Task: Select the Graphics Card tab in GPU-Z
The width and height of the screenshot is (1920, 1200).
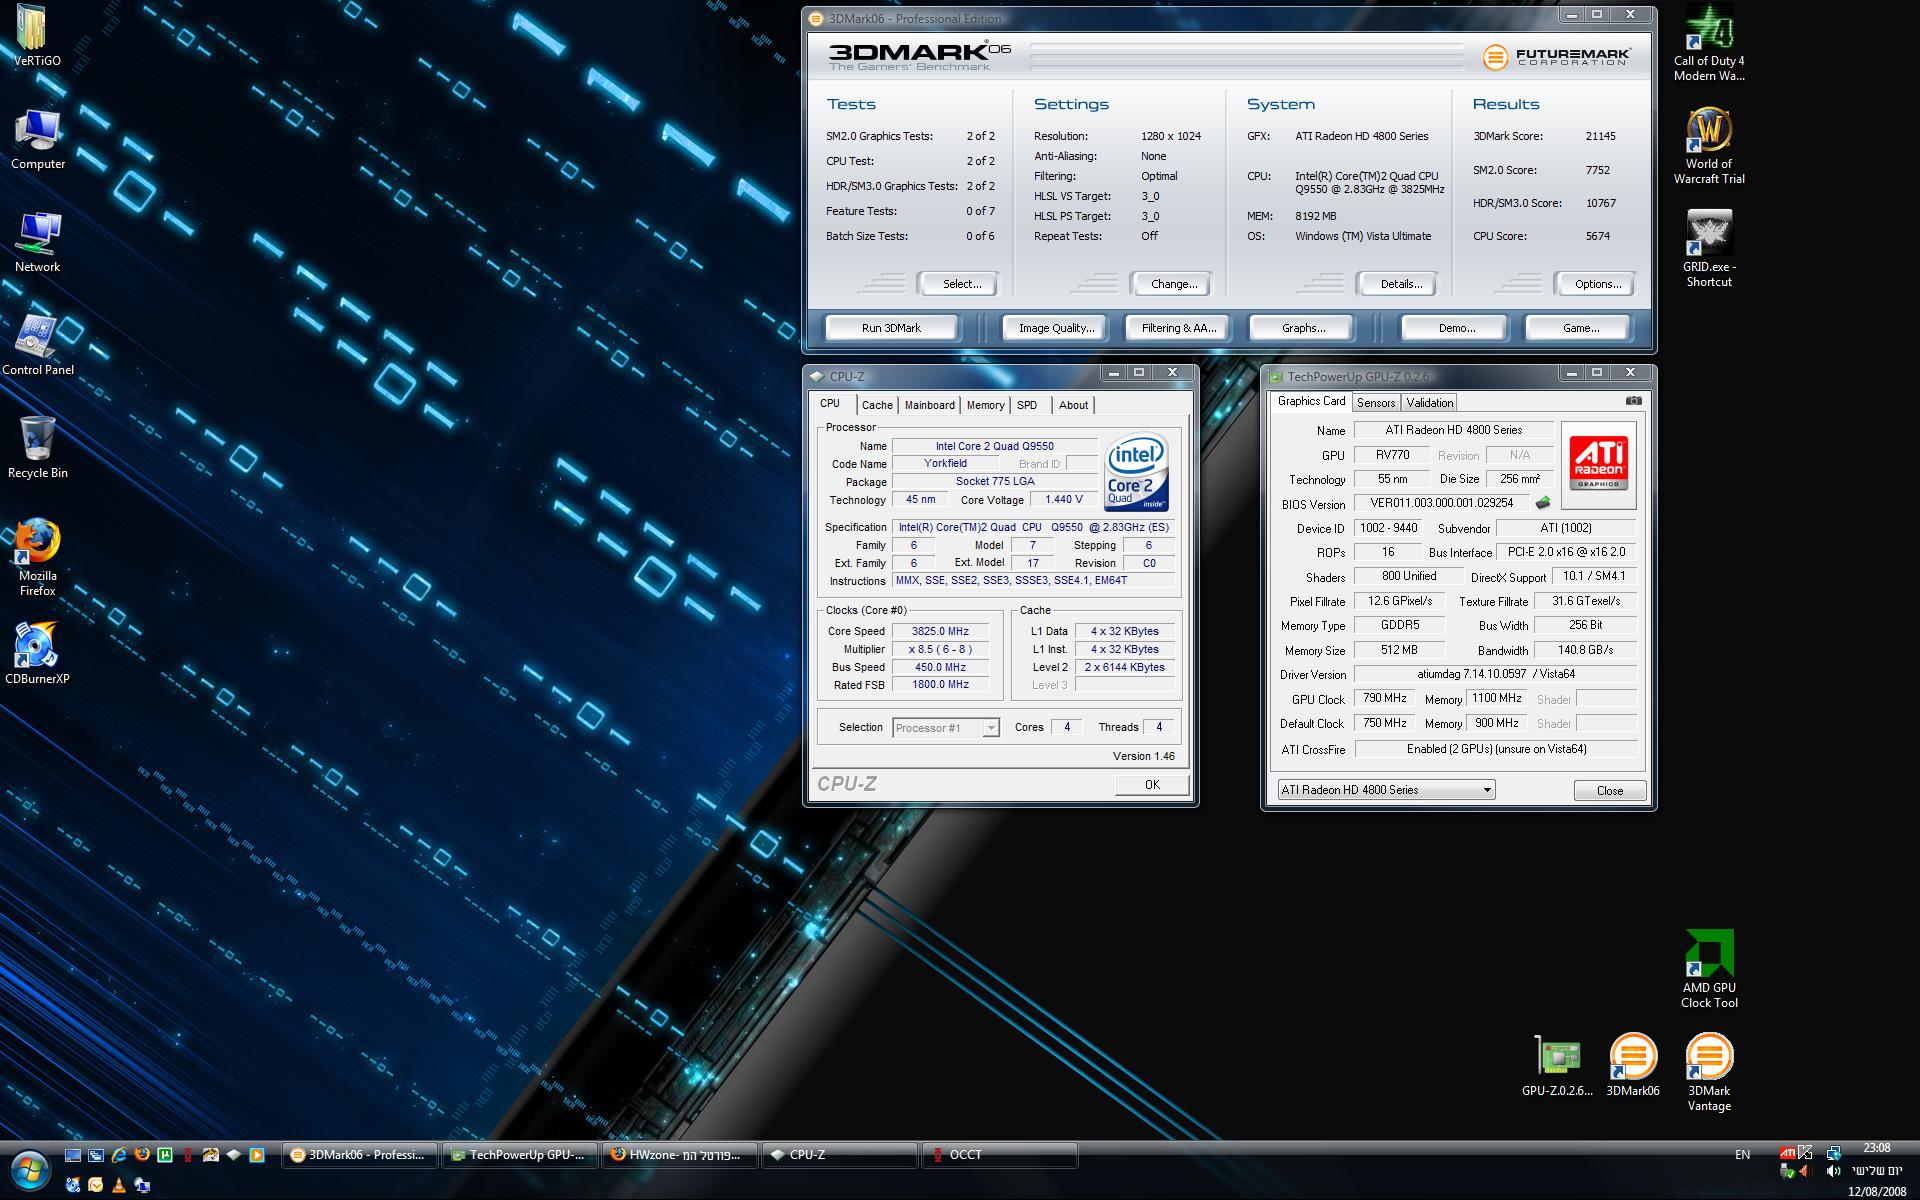Action: 1311,401
